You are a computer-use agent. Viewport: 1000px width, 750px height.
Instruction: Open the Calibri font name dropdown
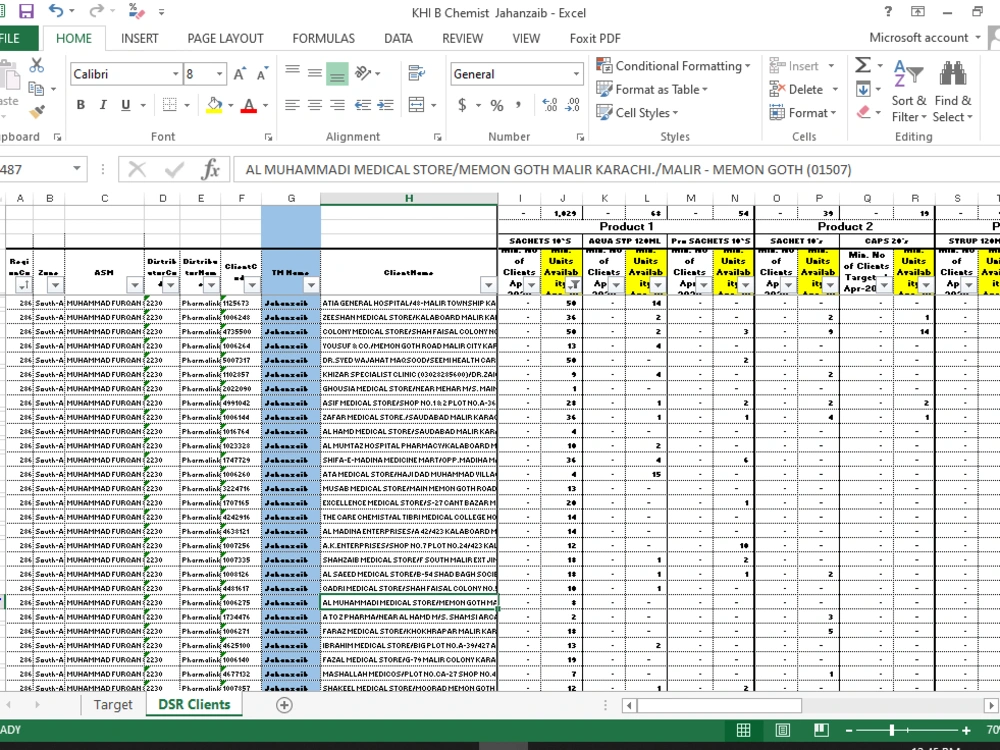175,74
